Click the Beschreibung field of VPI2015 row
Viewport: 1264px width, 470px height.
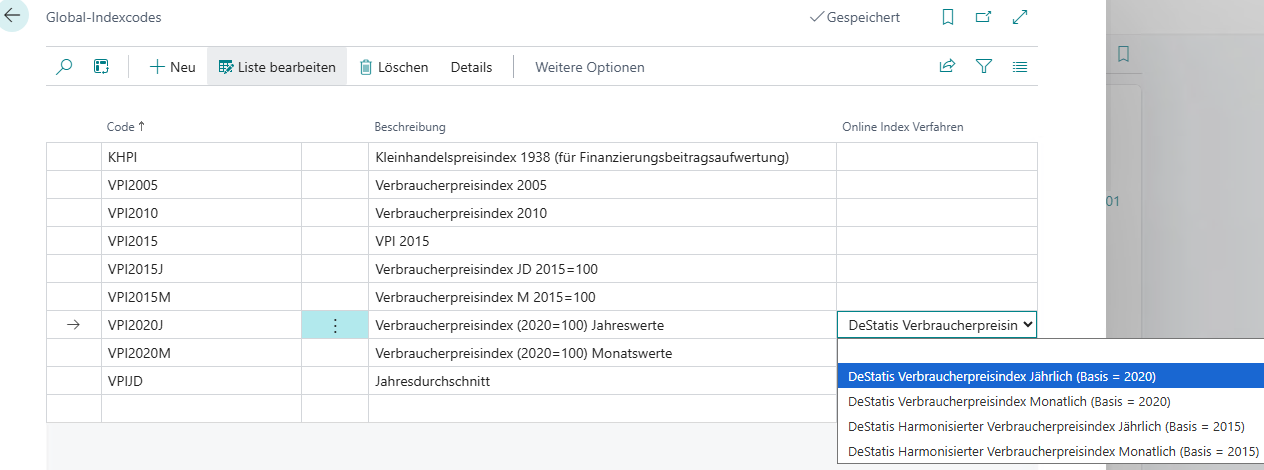pos(600,241)
